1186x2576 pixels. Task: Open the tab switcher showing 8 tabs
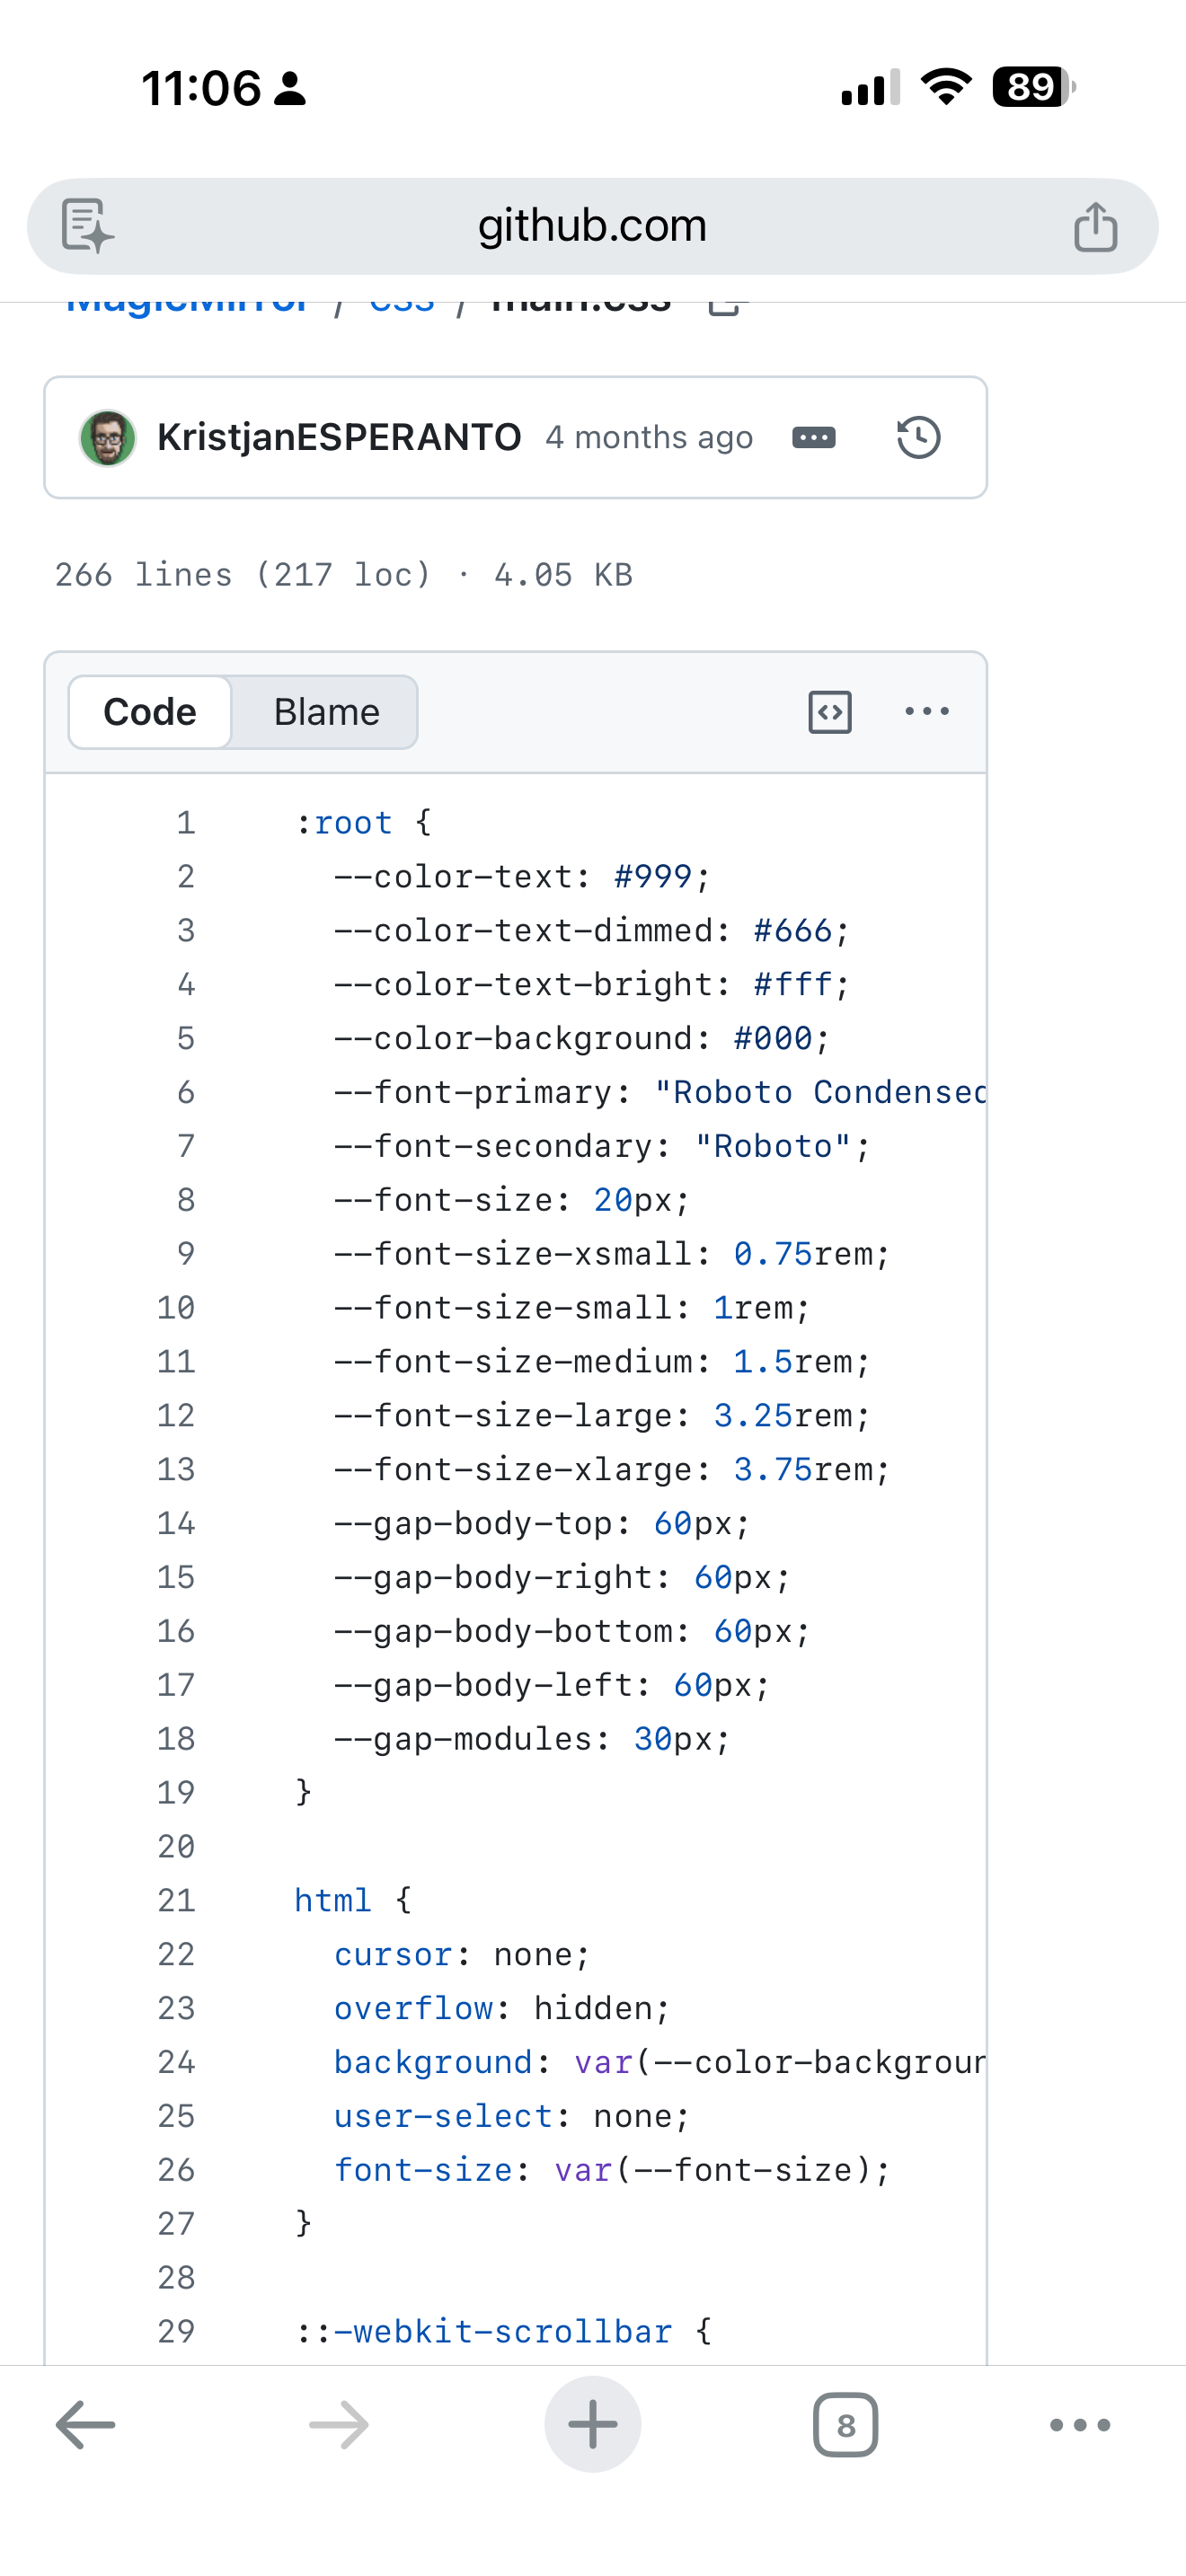(x=845, y=2425)
